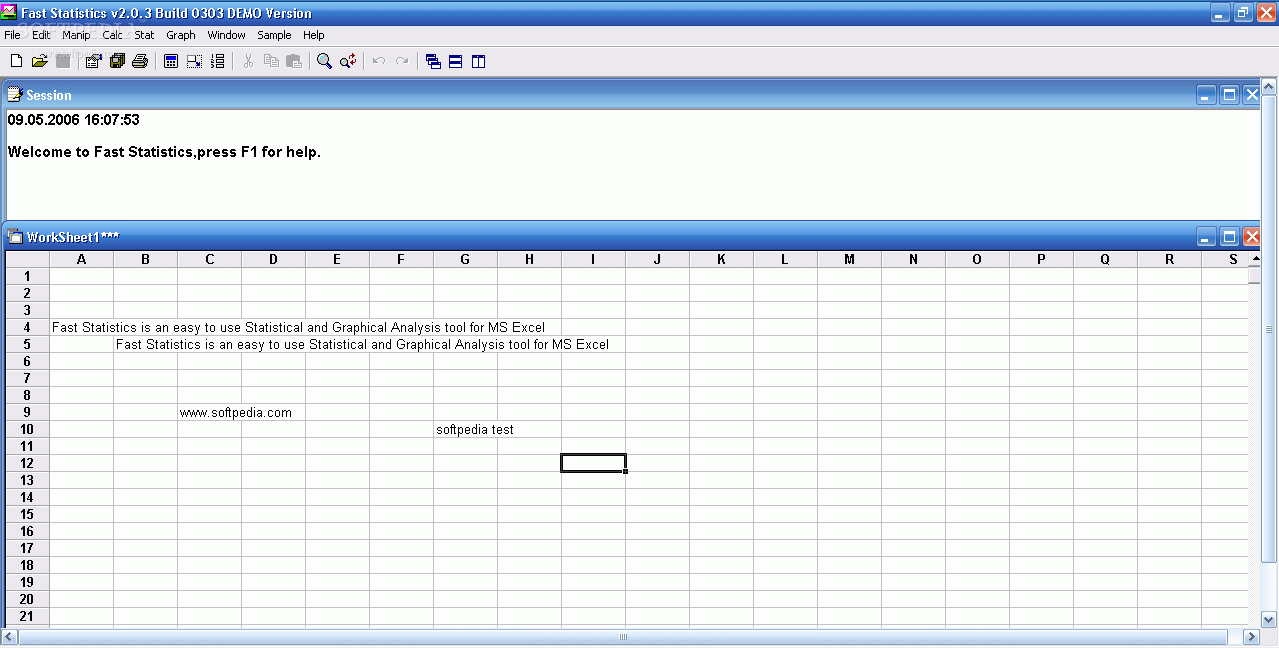Click the session timestamp 09.05.2006 16:07:53

click(73, 119)
